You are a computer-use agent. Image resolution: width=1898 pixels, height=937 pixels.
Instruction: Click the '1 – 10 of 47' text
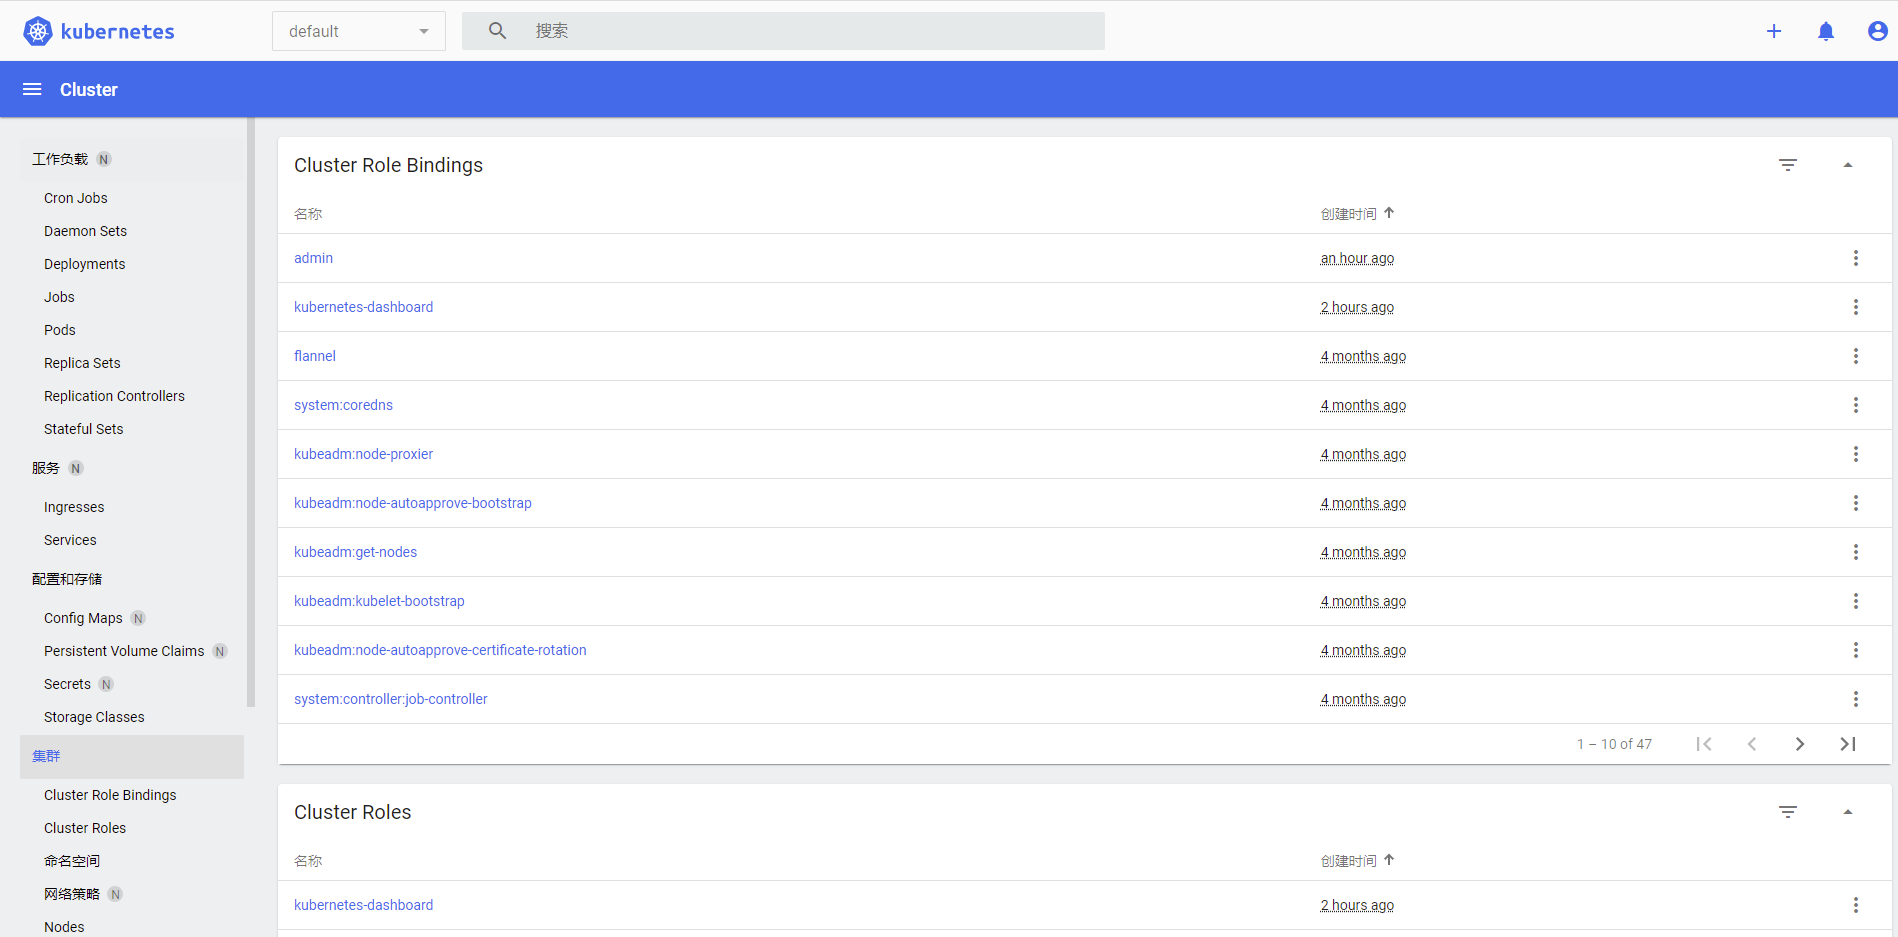pyautogui.click(x=1614, y=744)
